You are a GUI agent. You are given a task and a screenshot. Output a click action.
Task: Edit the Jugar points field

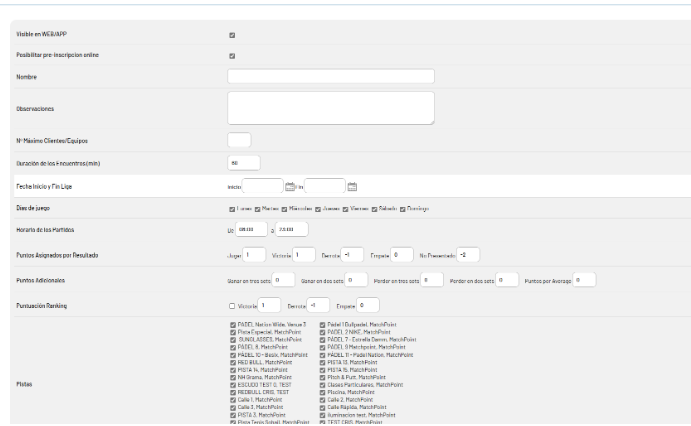[x=254, y=255]
